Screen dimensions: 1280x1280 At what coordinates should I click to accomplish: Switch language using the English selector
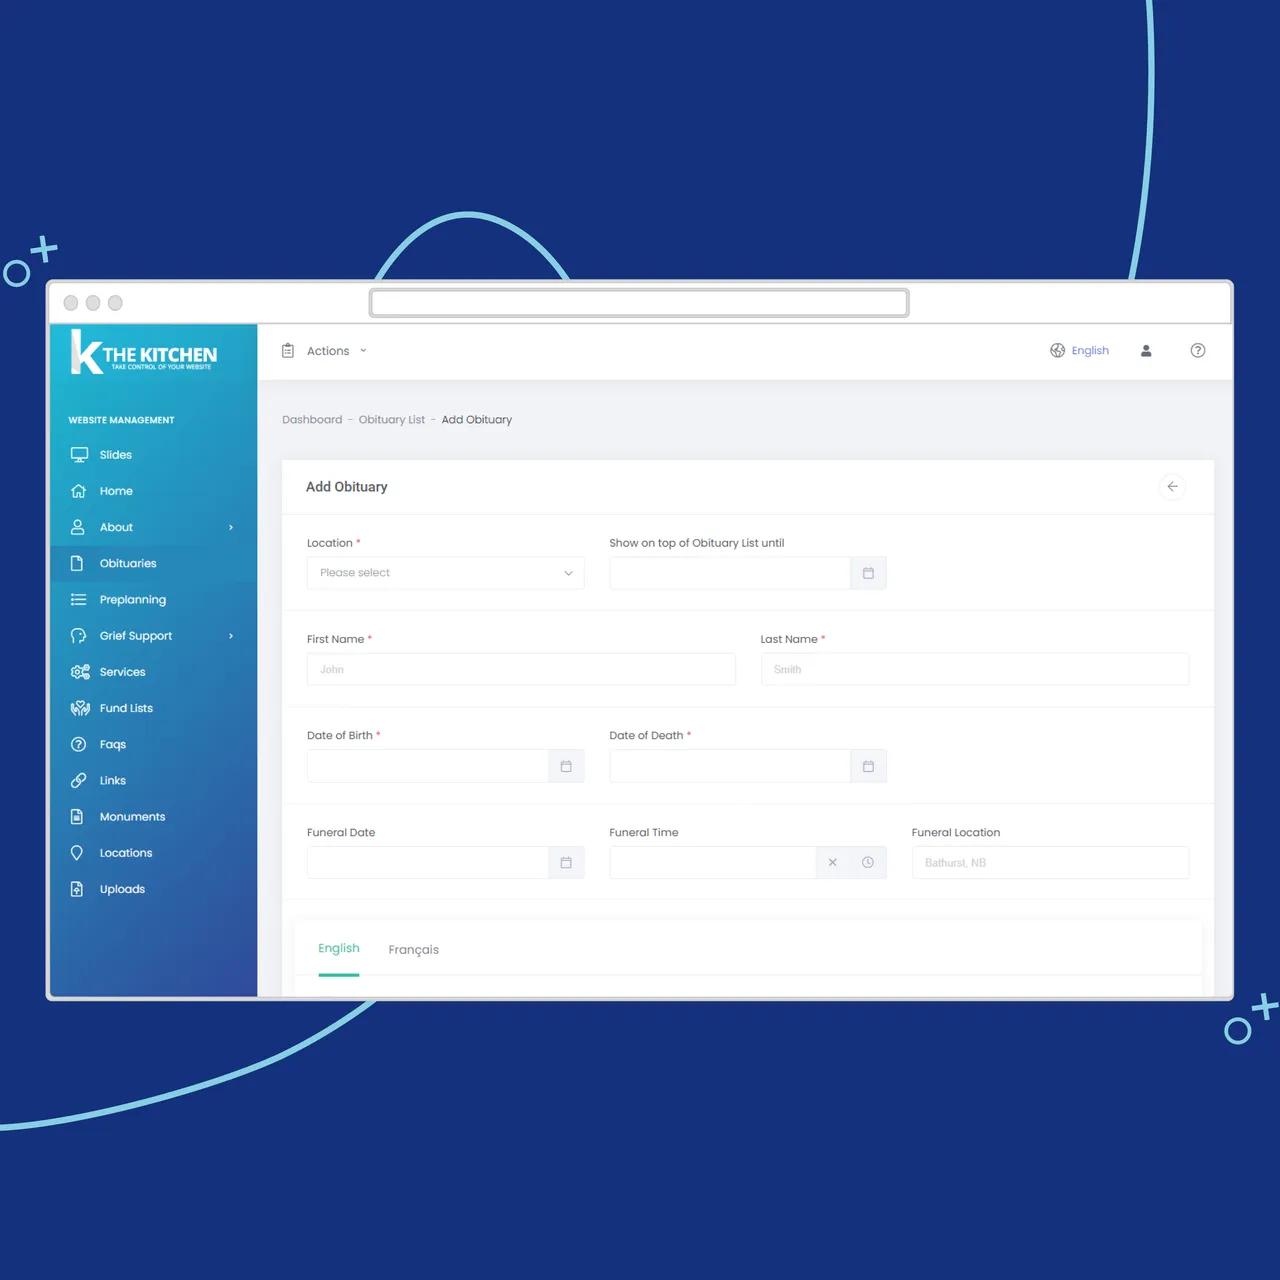point(1080,351)
